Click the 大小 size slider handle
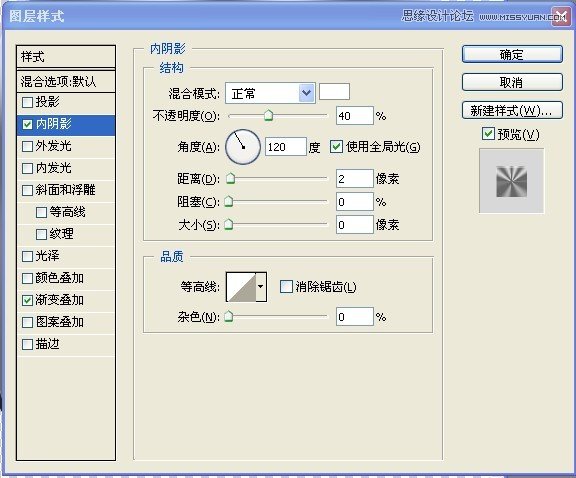This screenshot has height=478, width=576. click(228, 224)
